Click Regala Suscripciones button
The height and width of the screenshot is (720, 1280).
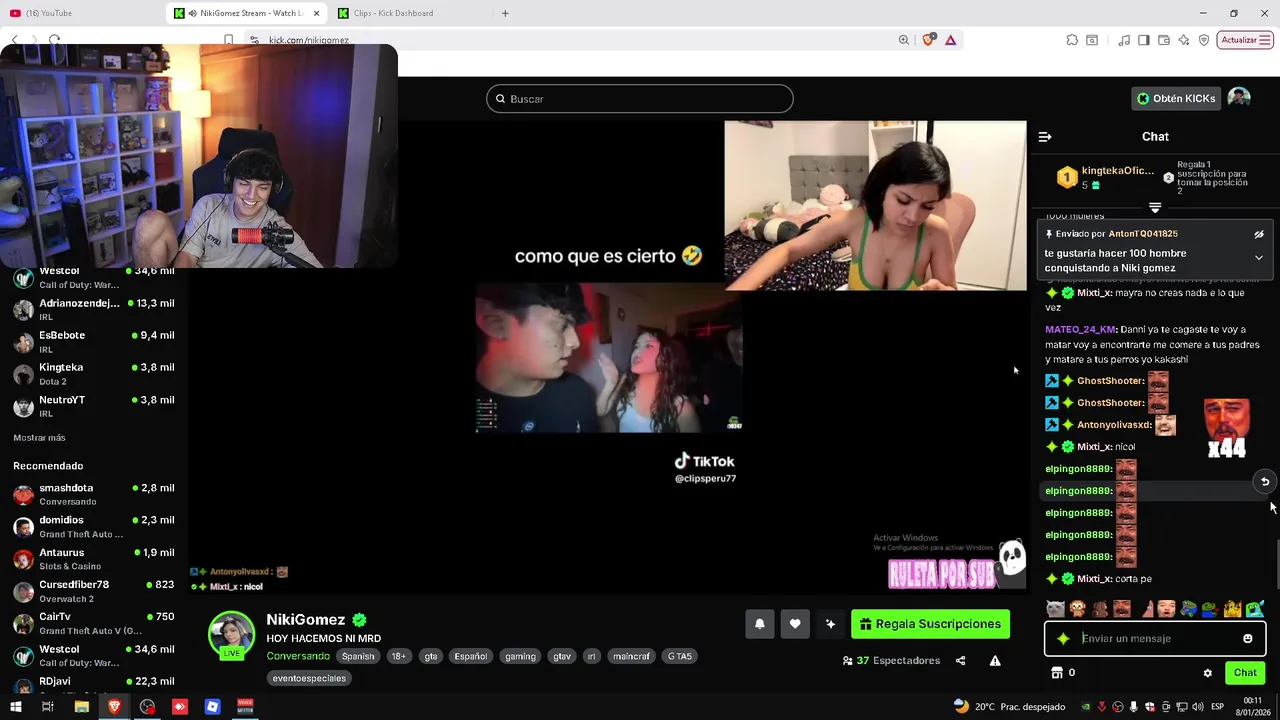pos(930,624)
